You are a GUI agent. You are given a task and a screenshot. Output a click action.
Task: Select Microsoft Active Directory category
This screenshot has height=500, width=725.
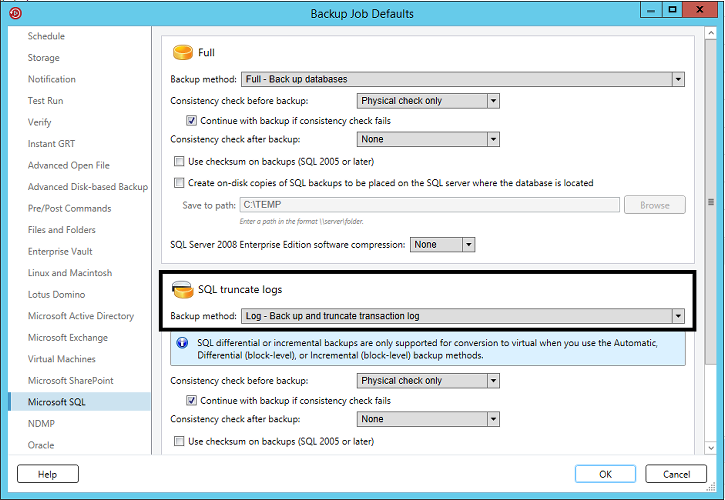pyautogui.click(x=81, y=316)
